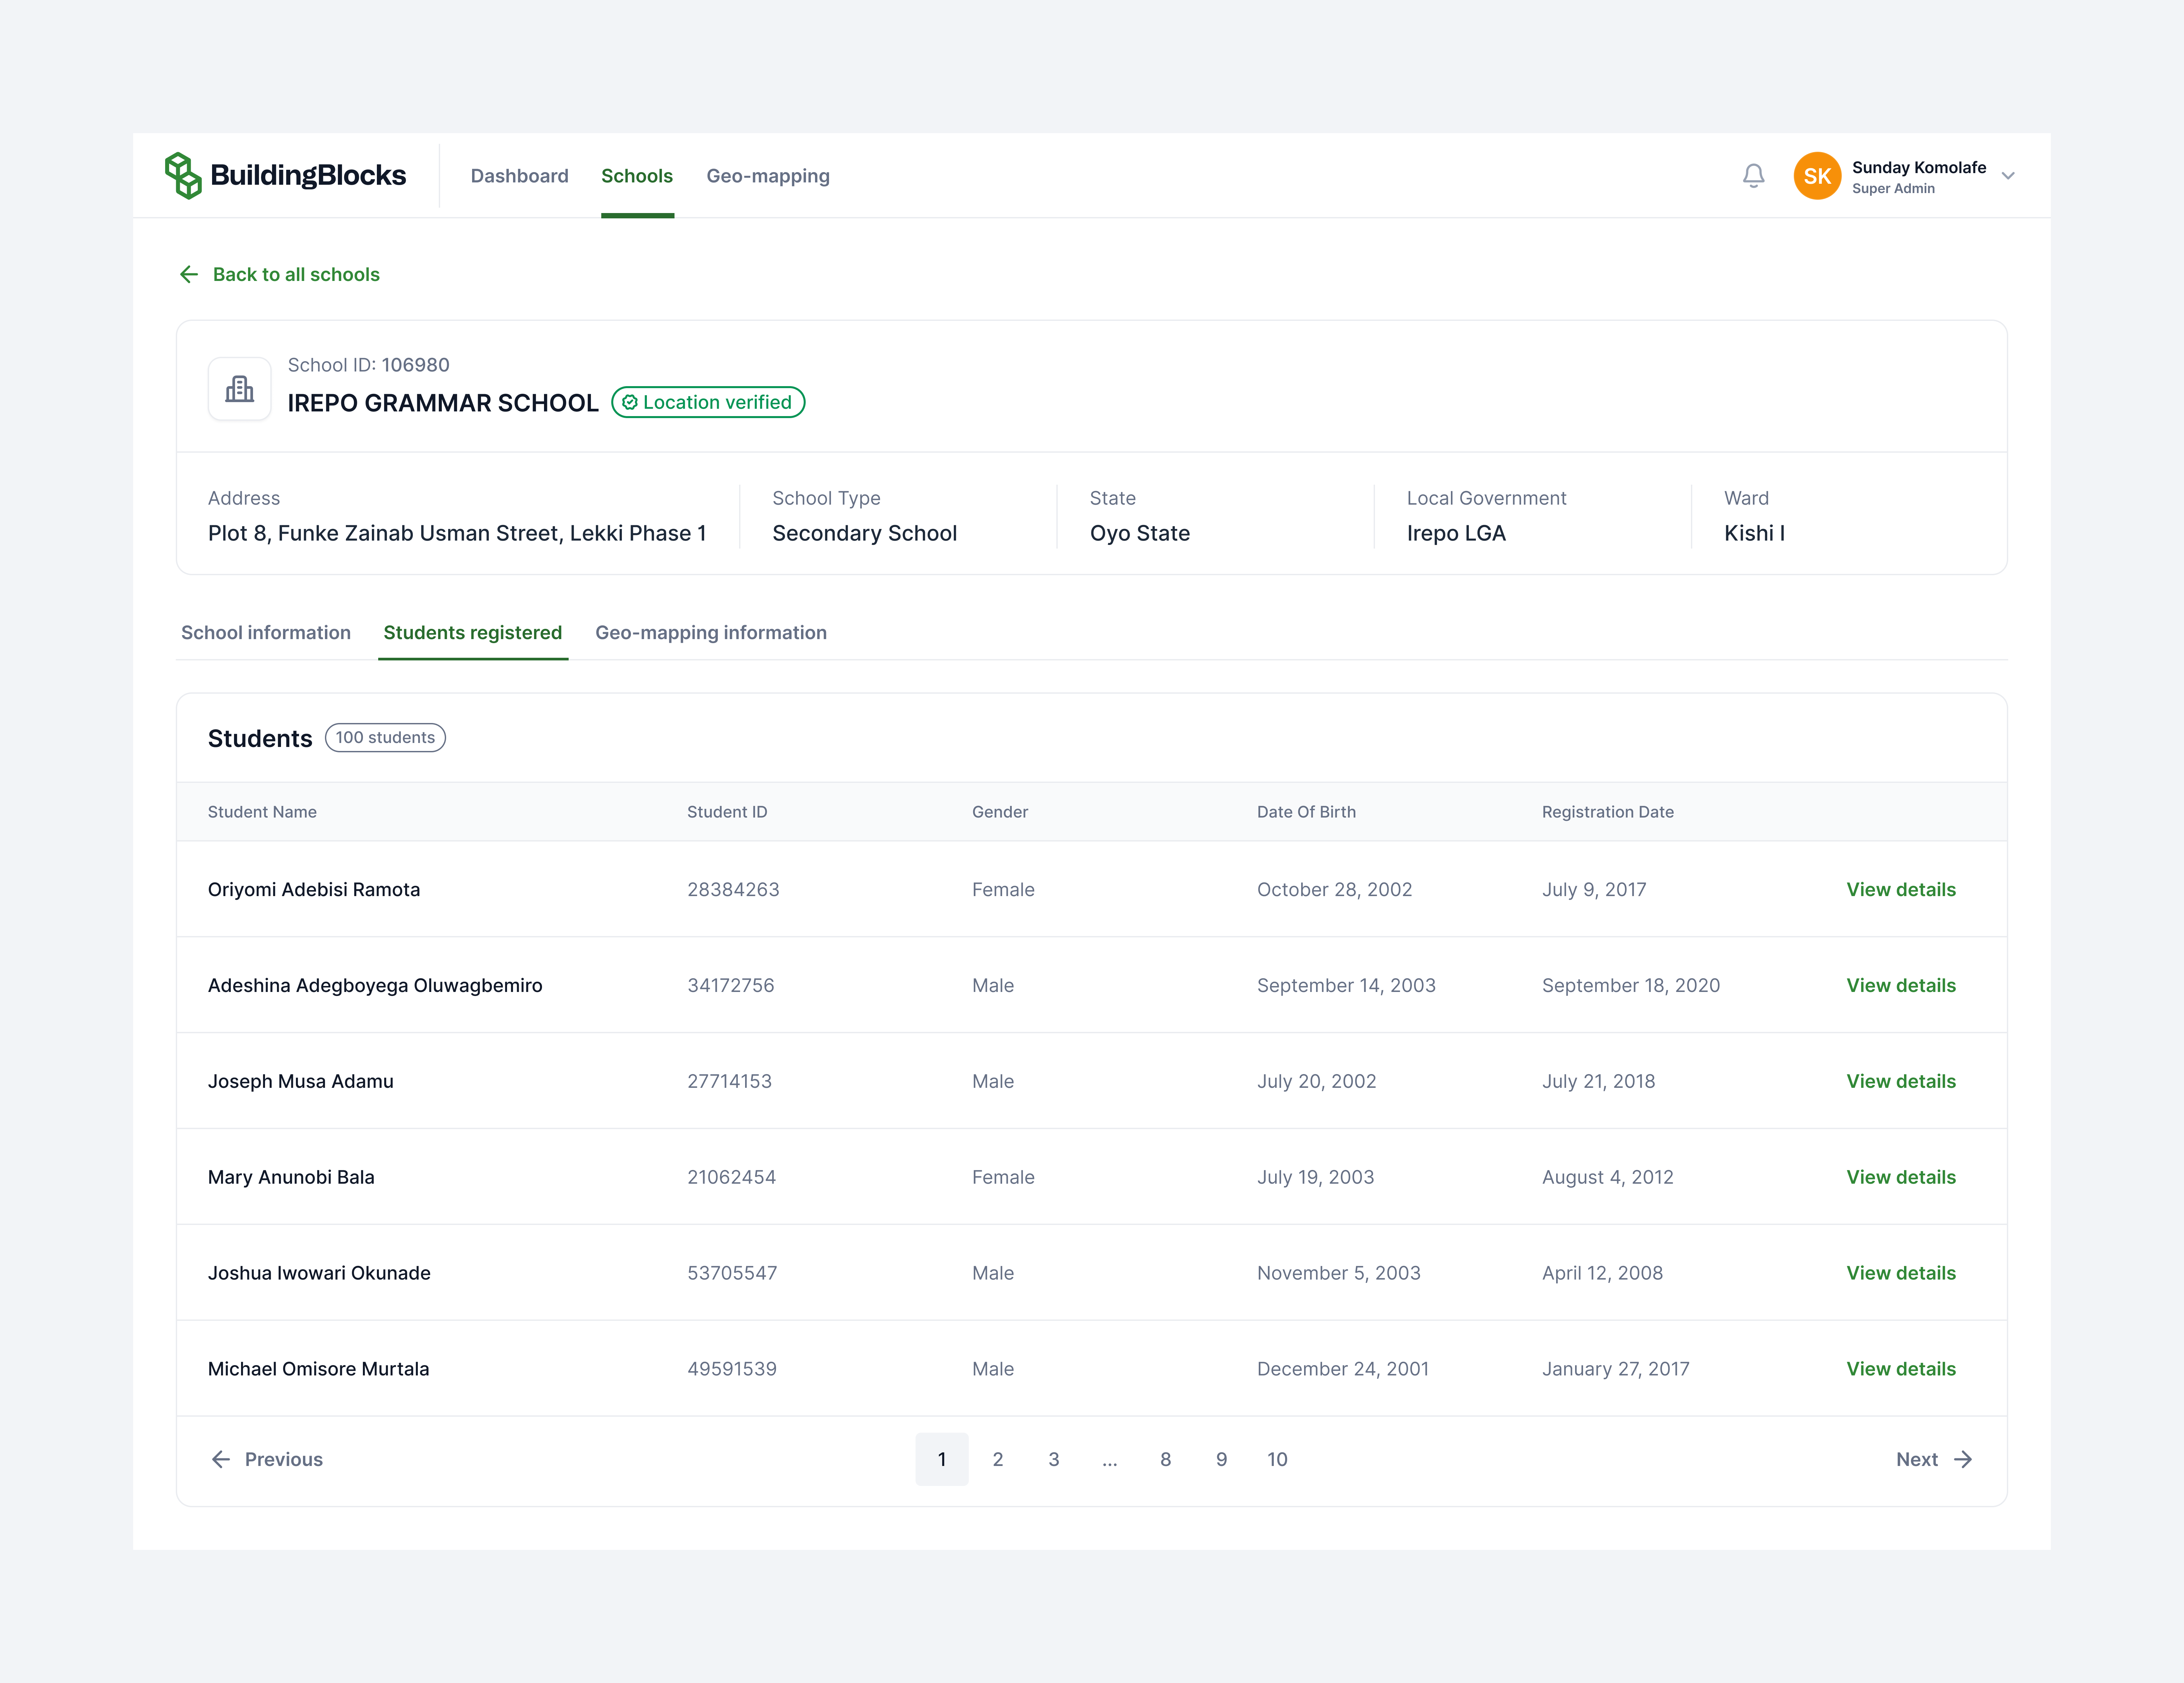
Task: Click the 100 students badge
Action: pyautogui.click(x=385, y=737)
